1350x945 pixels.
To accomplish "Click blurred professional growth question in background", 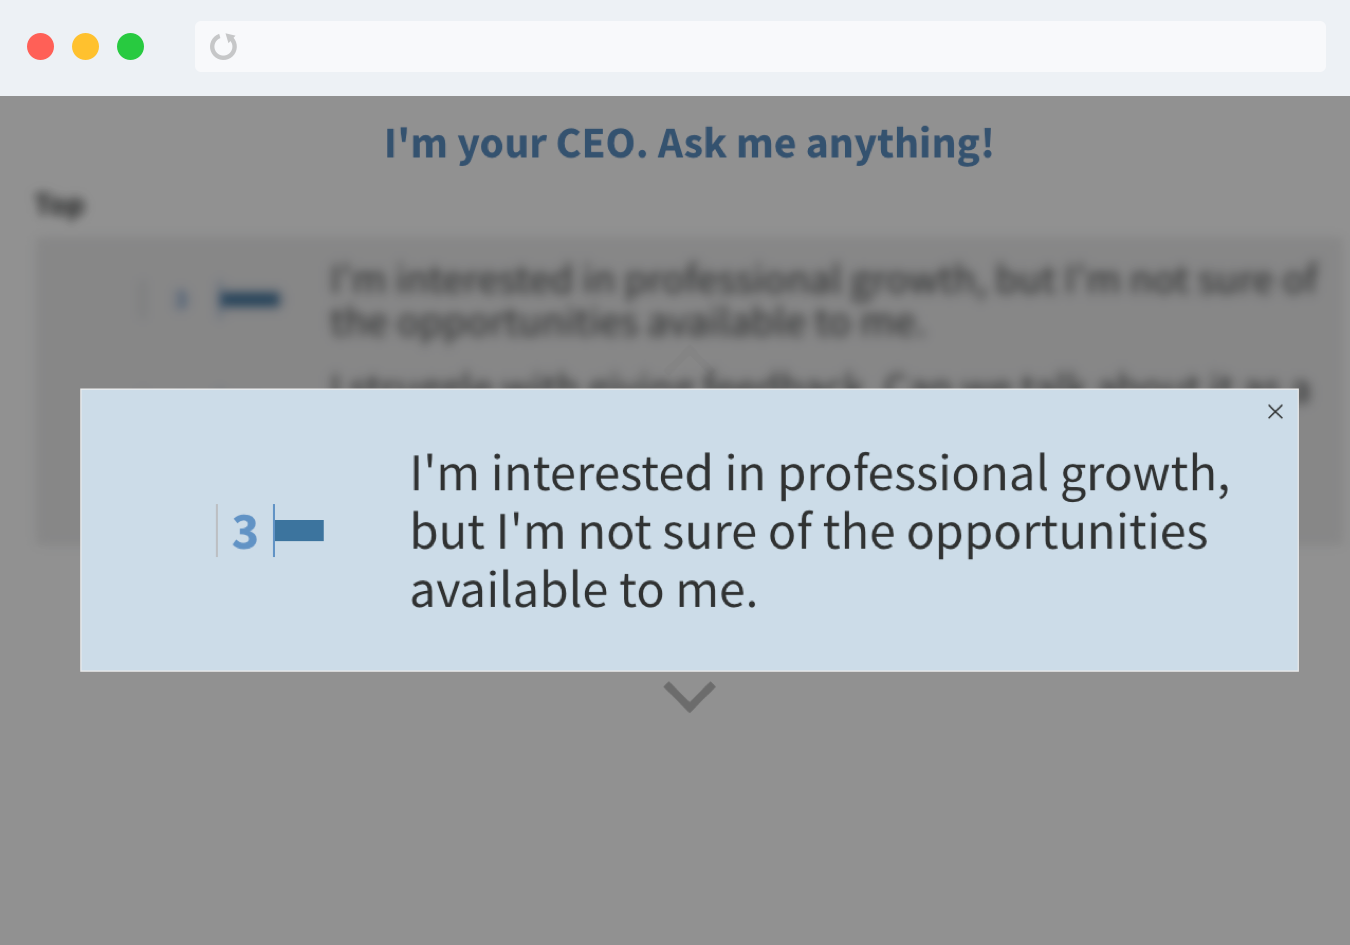I will click(820, 300).
